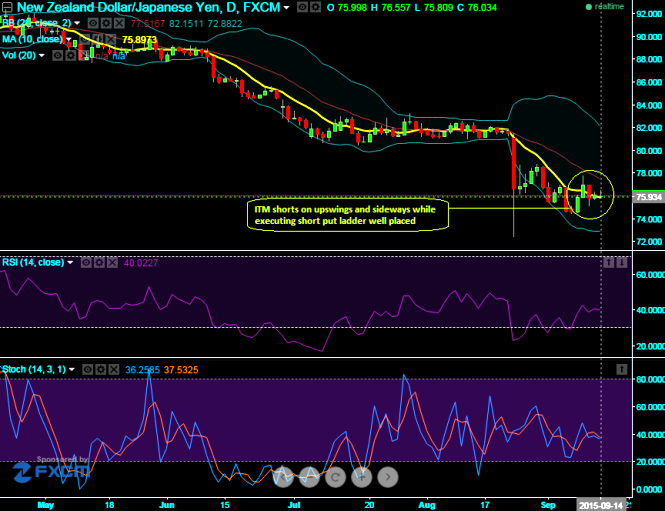Move RSI pane down arrow
This screenshot has height=511, width=665.
pos(621,263)
